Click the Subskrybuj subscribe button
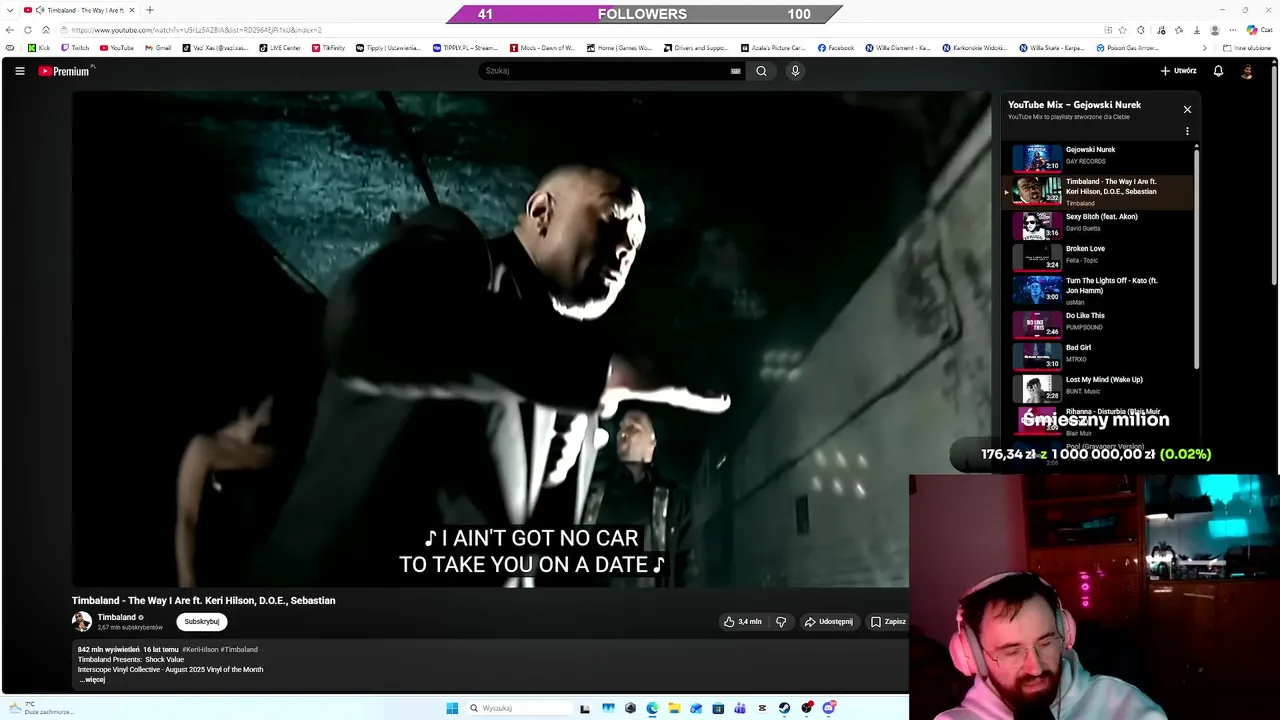Viewport: 1280px width, 720px height. (x=202, y=621)
